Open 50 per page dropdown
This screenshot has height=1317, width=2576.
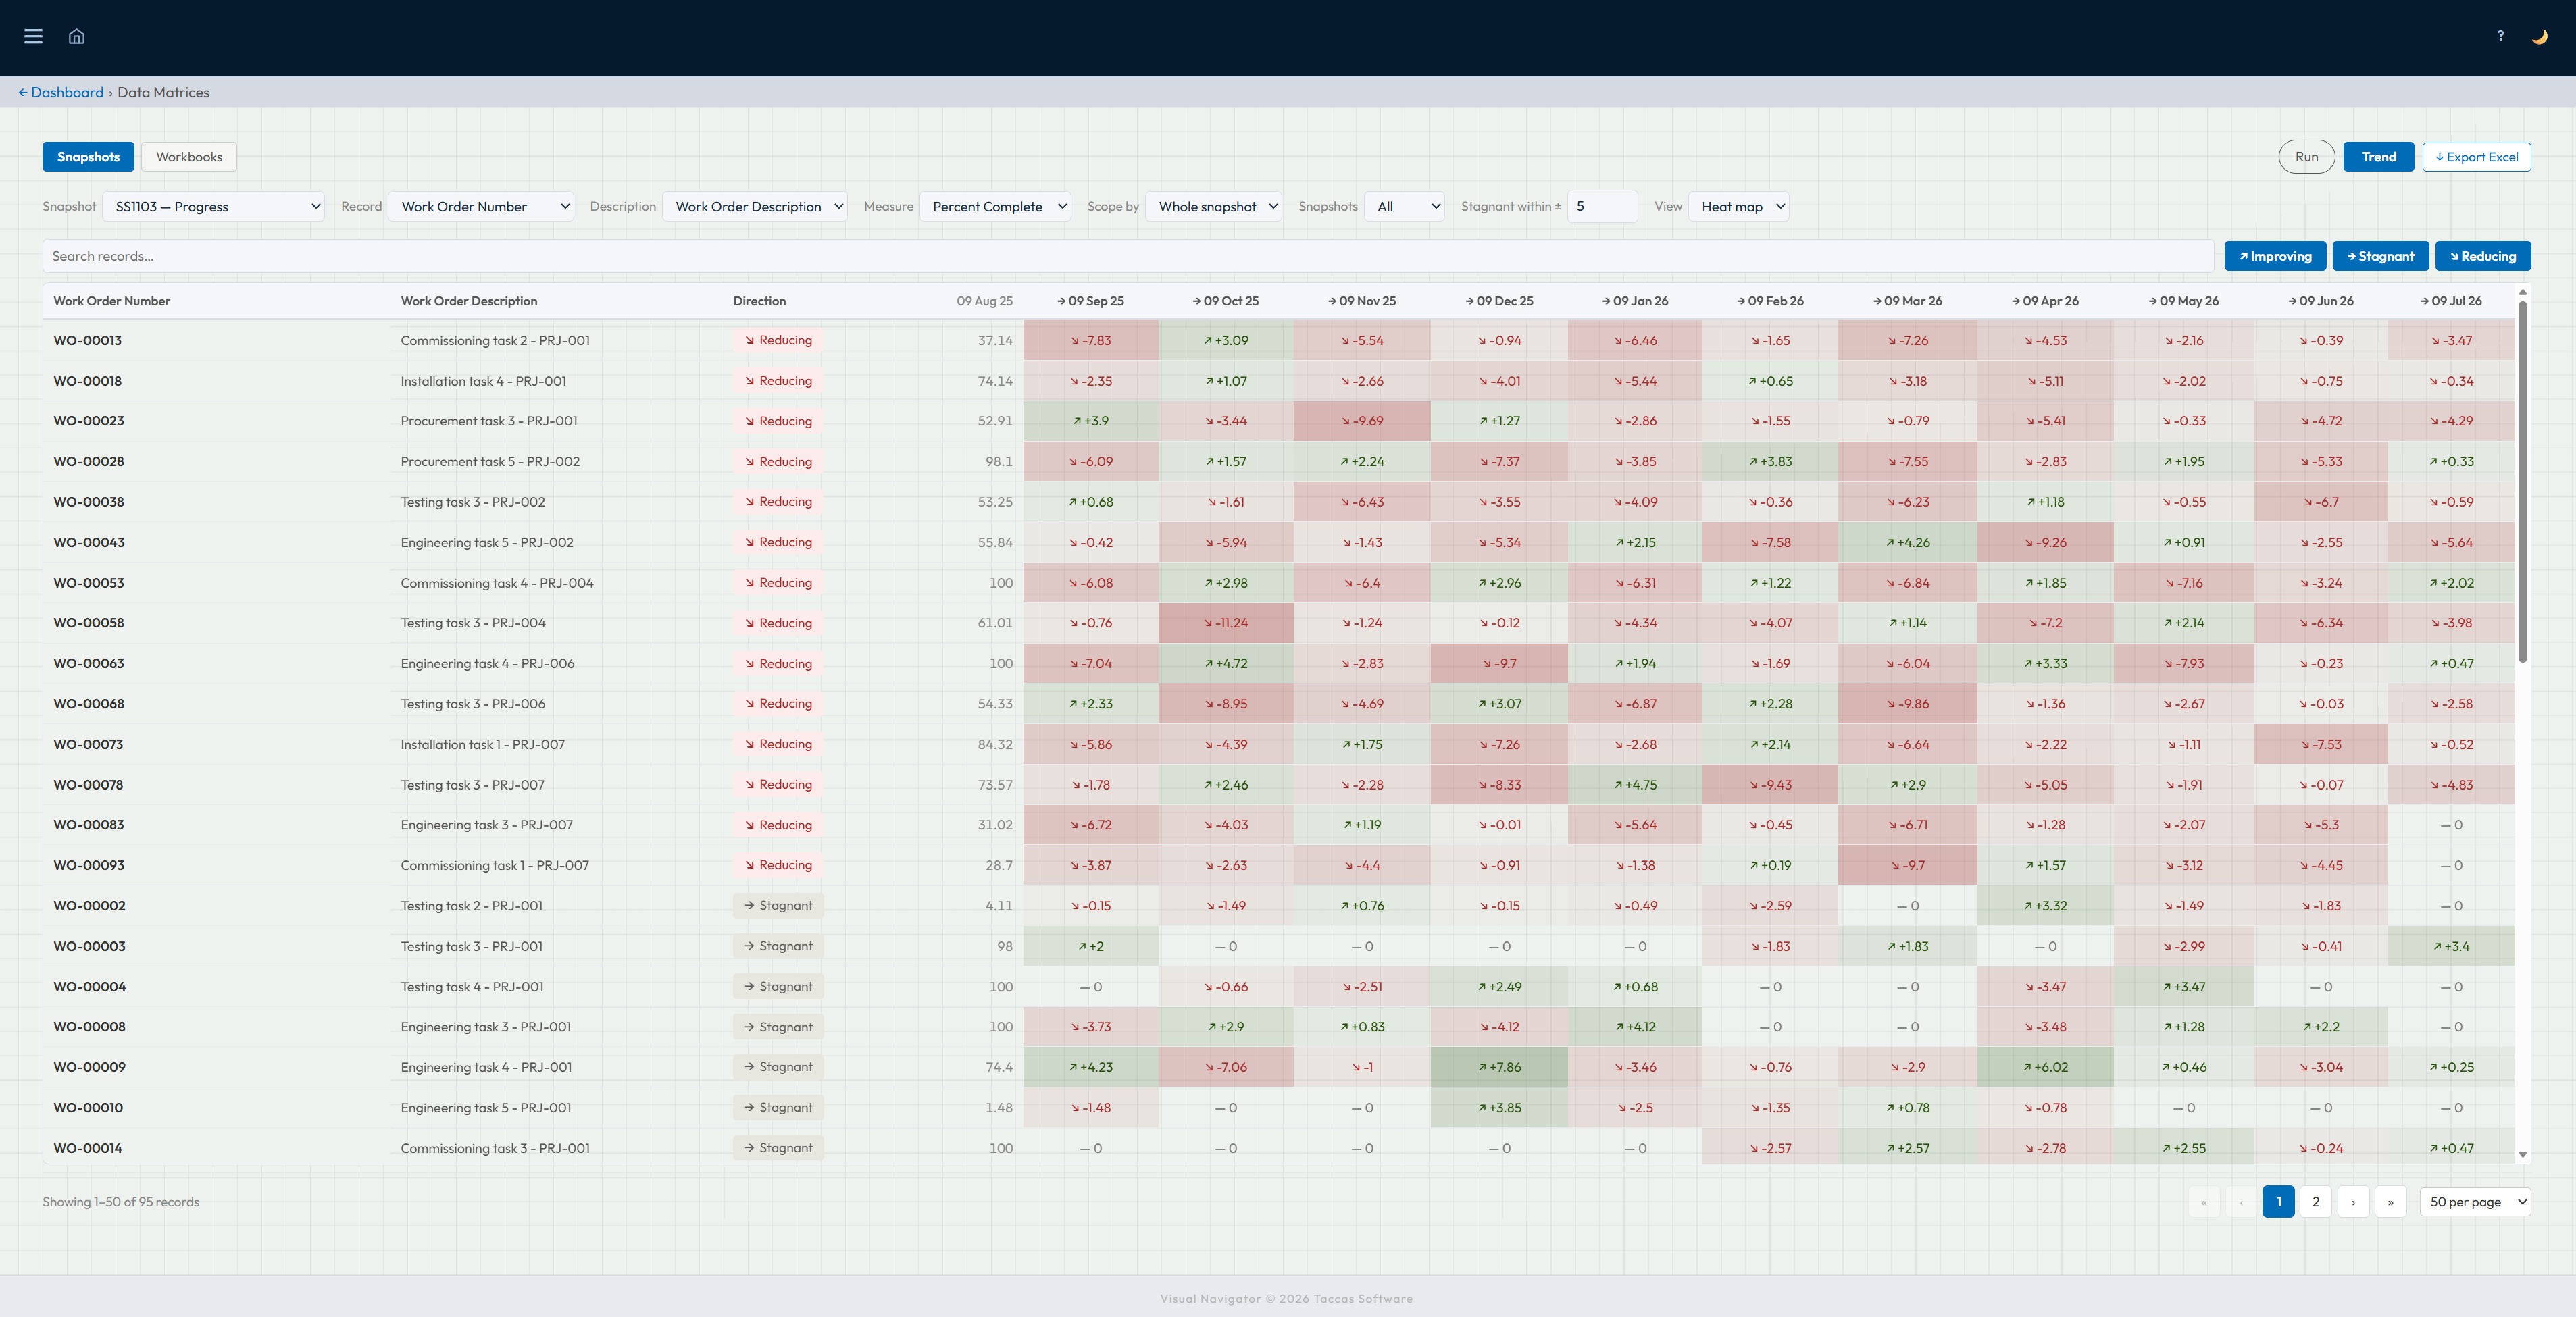pos(2474,1202)
